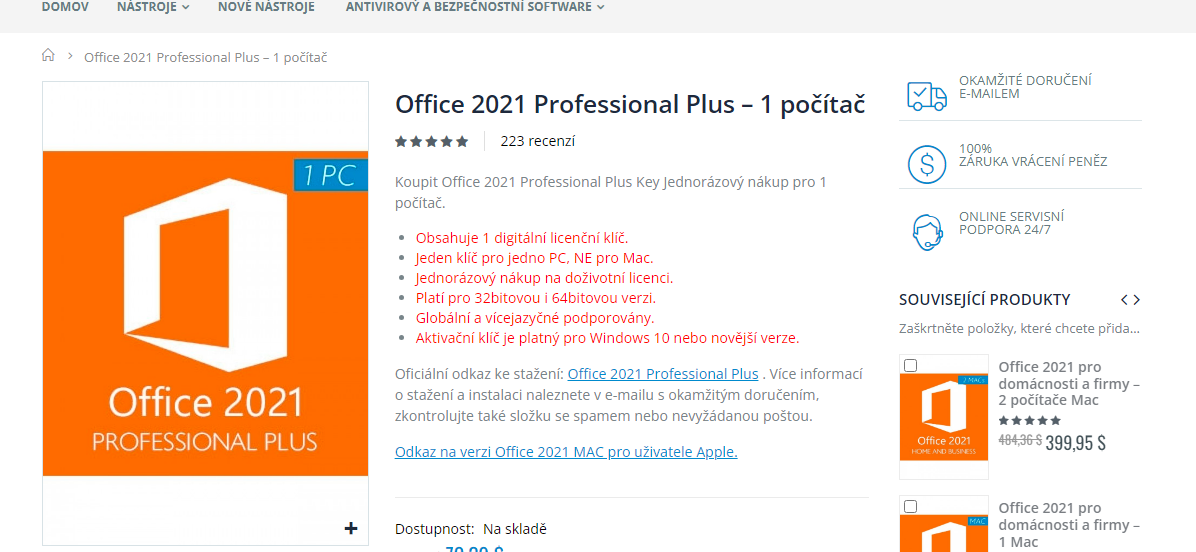Check the Office 2021 1 Mac product checkbox
This screenshot has width=1196, height=552.
click(x=910, y=507)
